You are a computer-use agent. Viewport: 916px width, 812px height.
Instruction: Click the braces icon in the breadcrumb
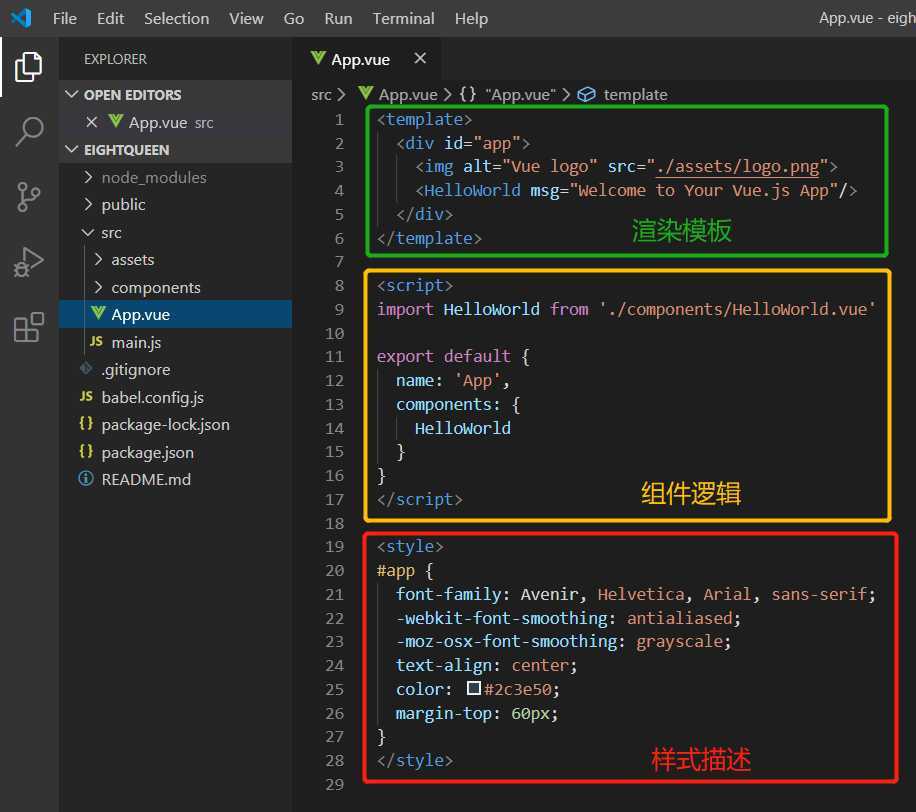467,94
